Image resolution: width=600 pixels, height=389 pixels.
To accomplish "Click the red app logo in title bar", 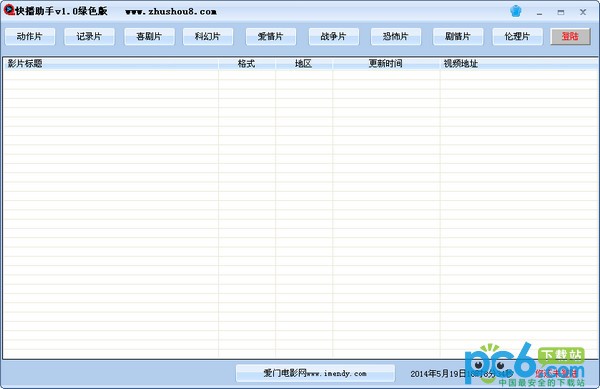I will tap(9, 10).
